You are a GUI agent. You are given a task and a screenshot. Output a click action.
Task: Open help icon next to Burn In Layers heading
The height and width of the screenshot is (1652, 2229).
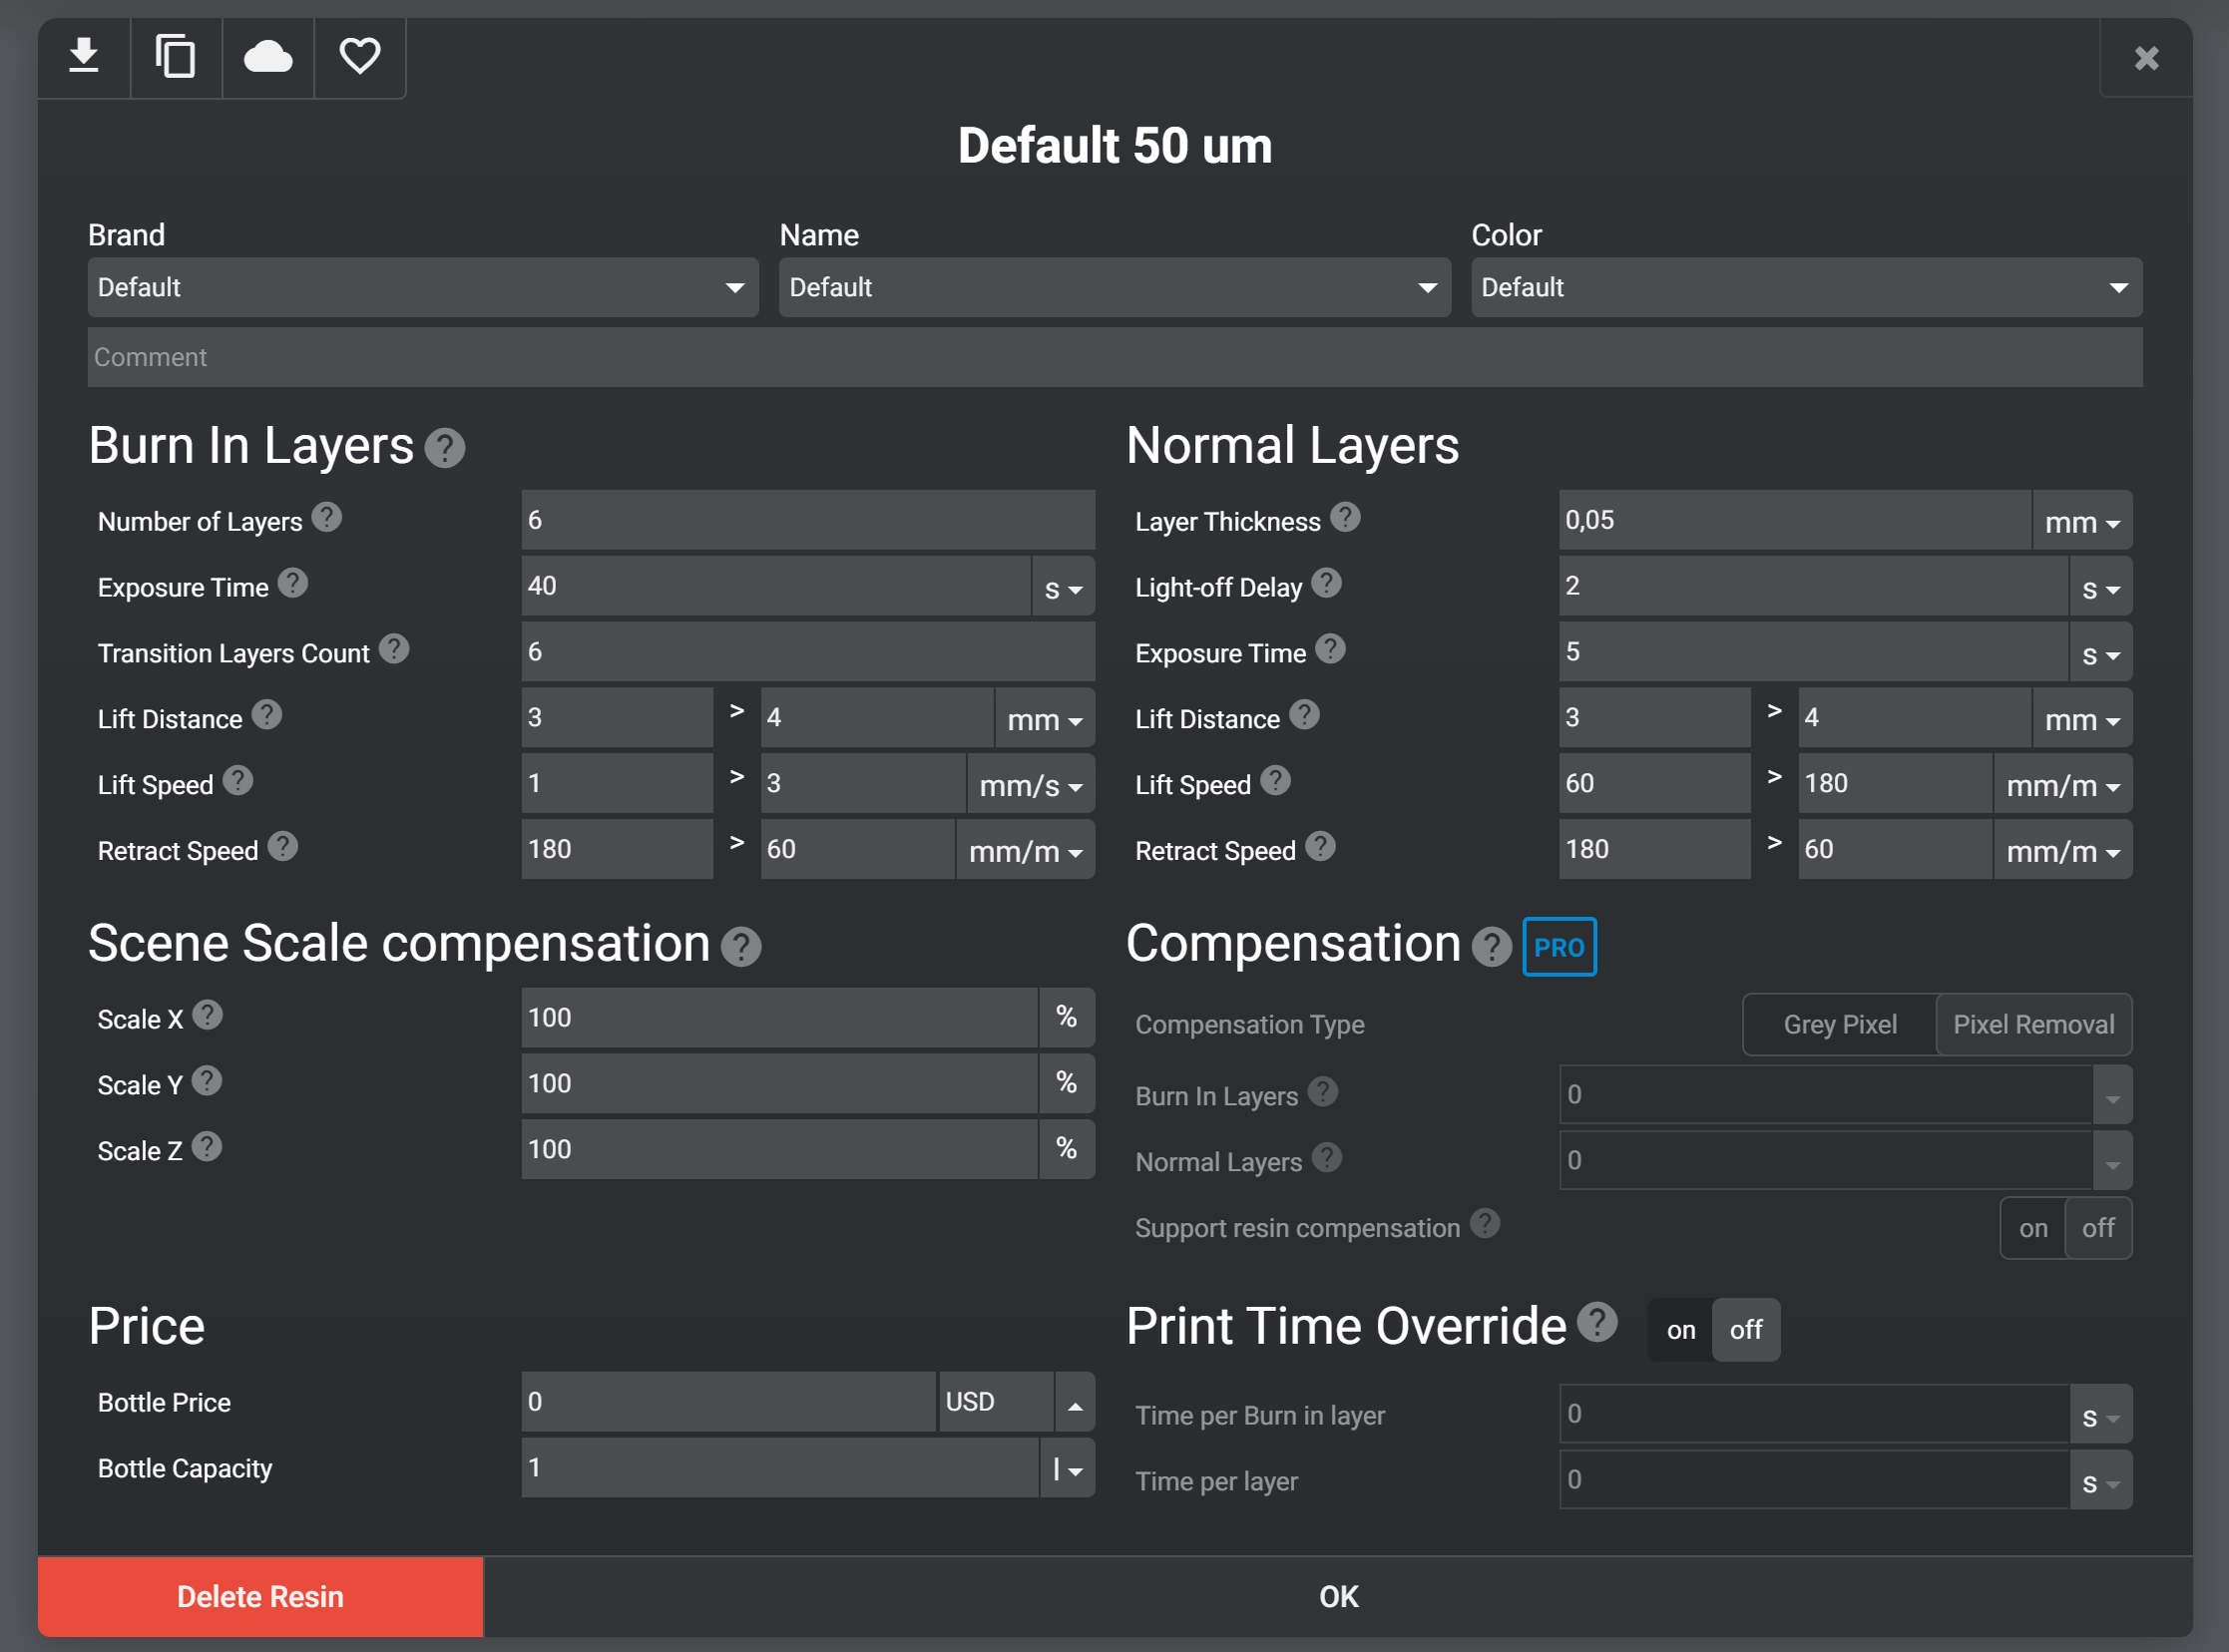click(445, 448)
